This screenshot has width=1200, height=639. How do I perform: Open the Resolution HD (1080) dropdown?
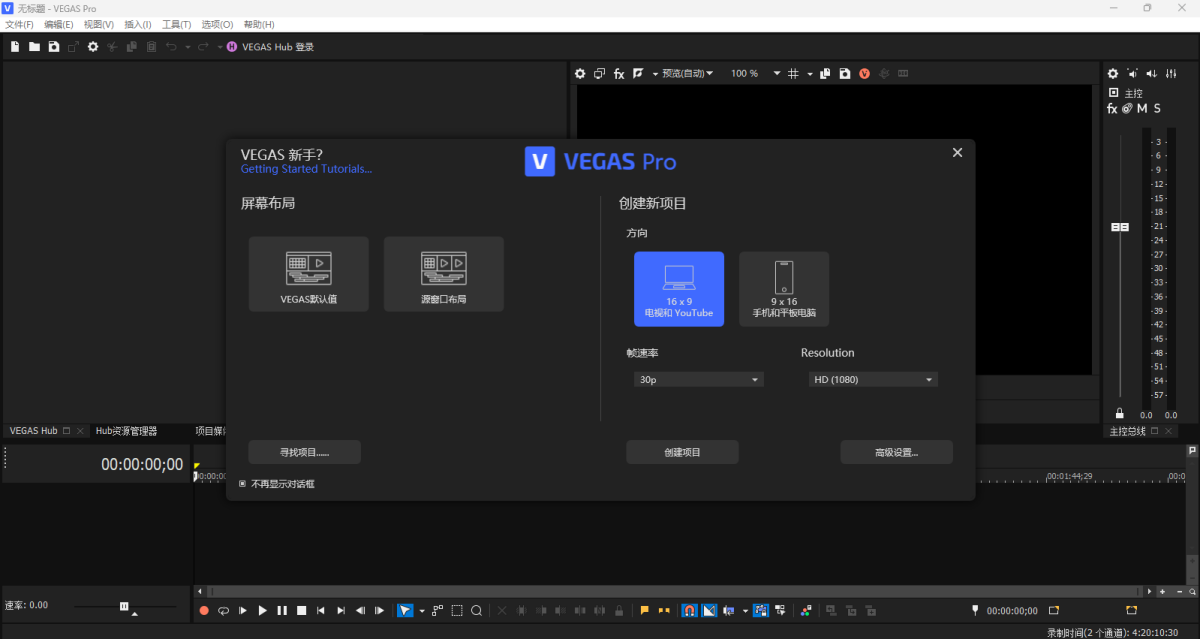pyautogui.click(x=873, y=380)
